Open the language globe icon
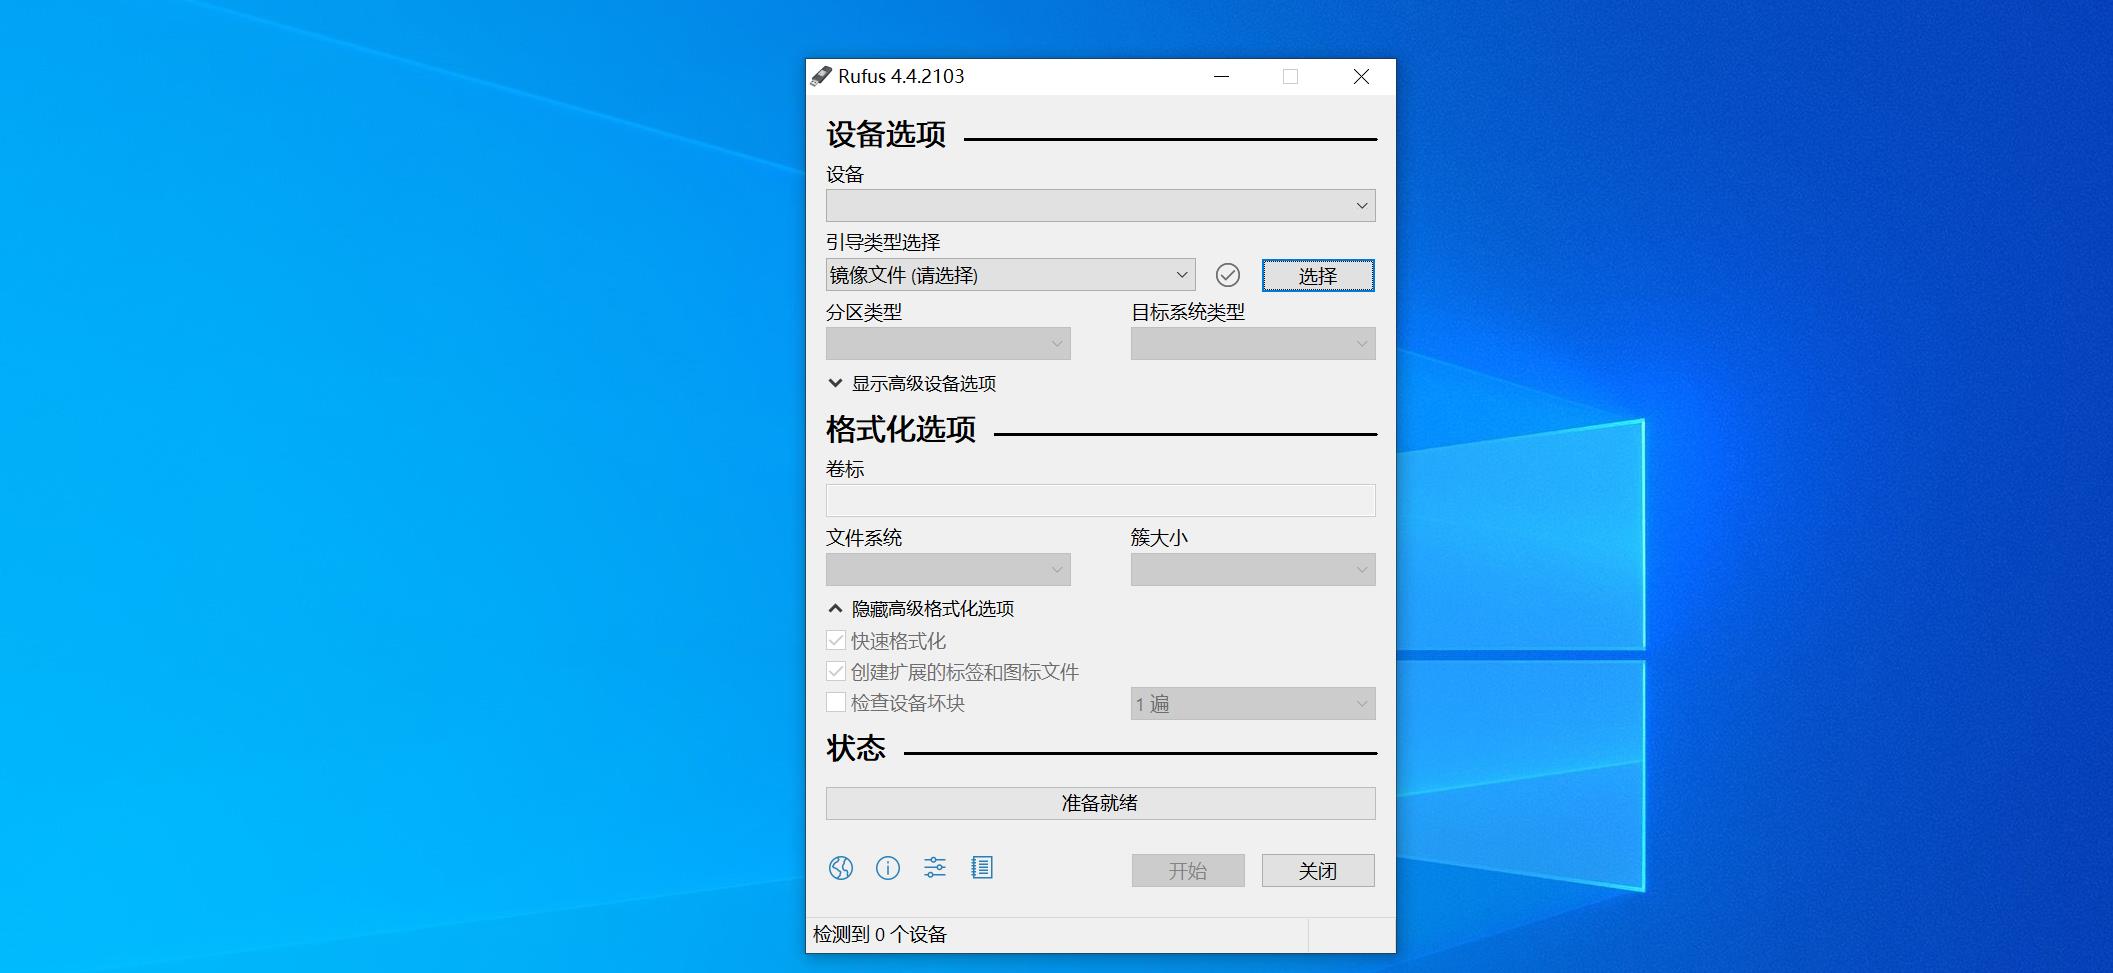This screenshot has width=2113, height=973. pos(841,868)
